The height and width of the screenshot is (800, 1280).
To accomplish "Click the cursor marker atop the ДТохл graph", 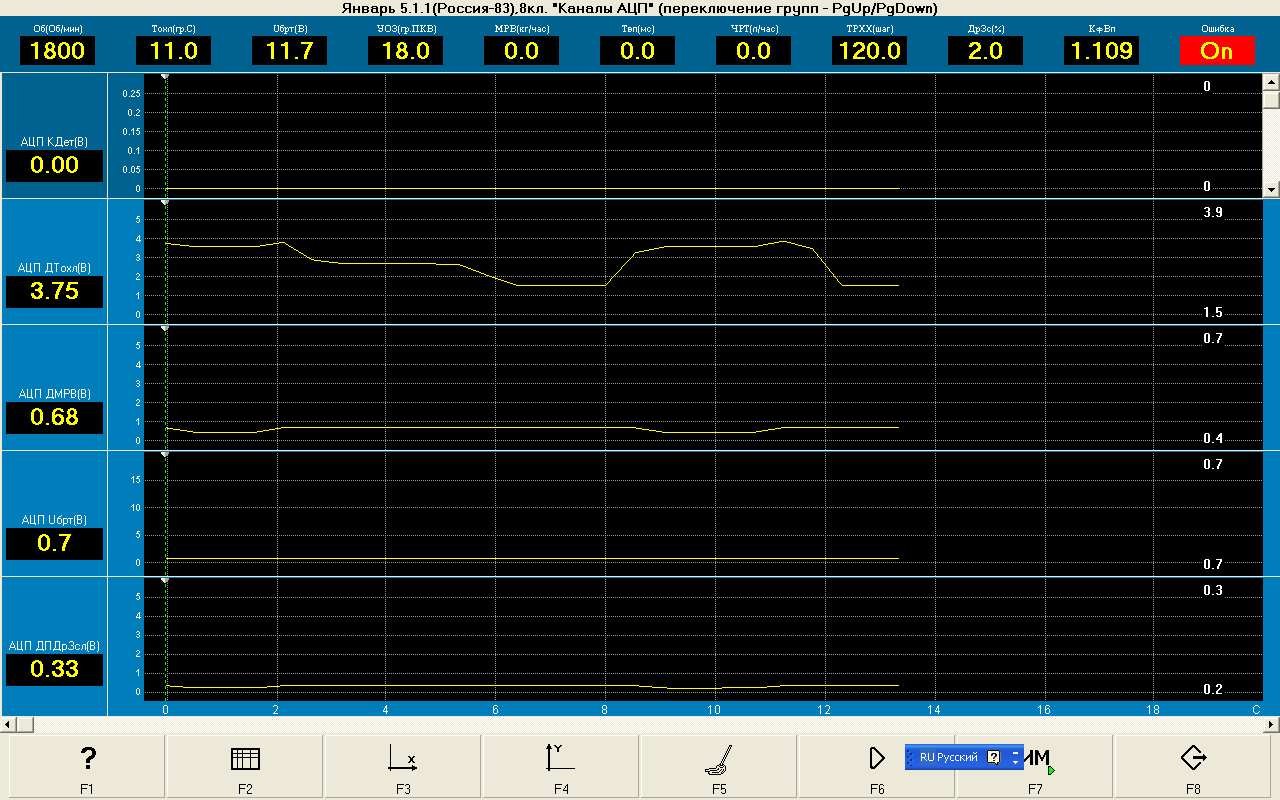I will (165, 202).
